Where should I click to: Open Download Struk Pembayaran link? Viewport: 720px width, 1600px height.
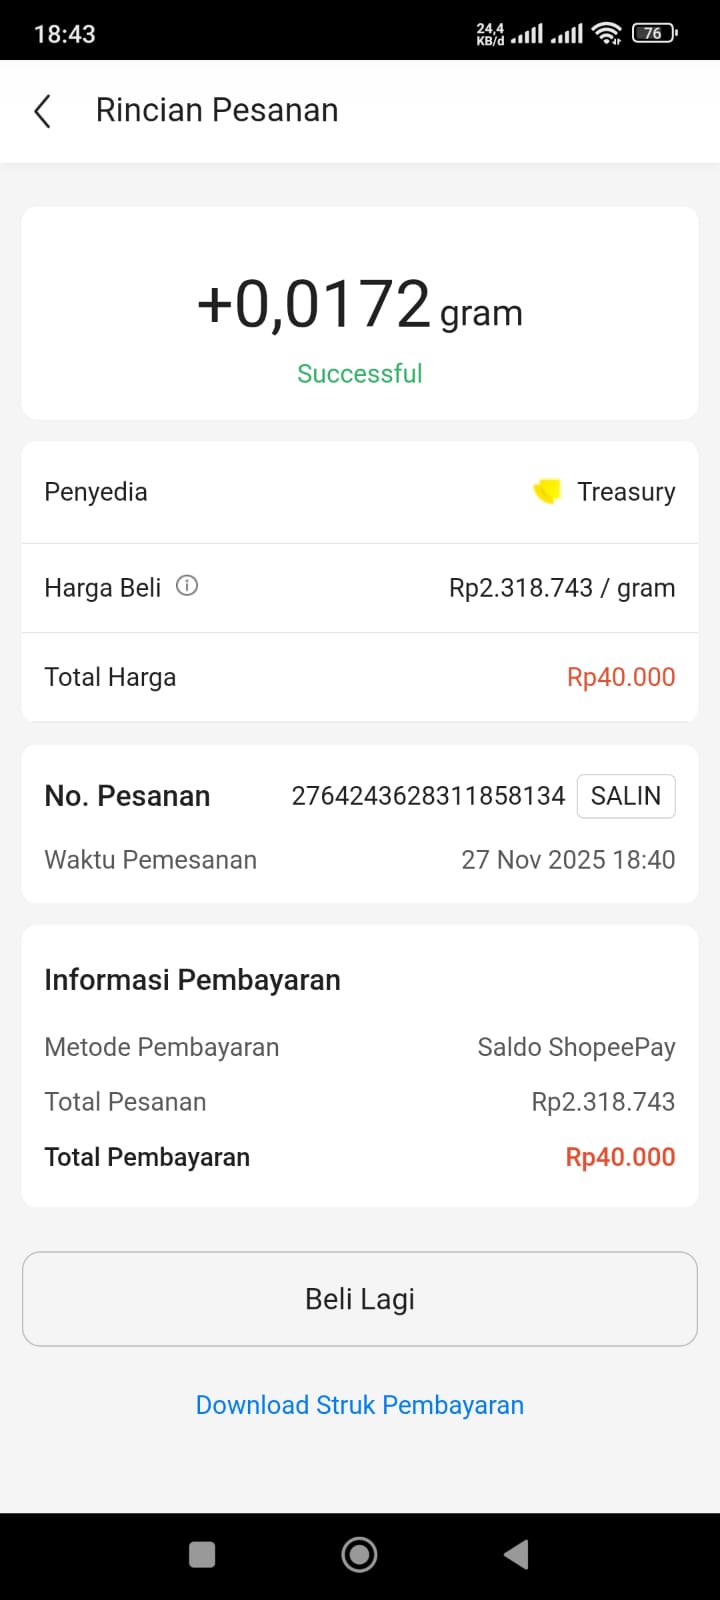(x=360, y=1405)
